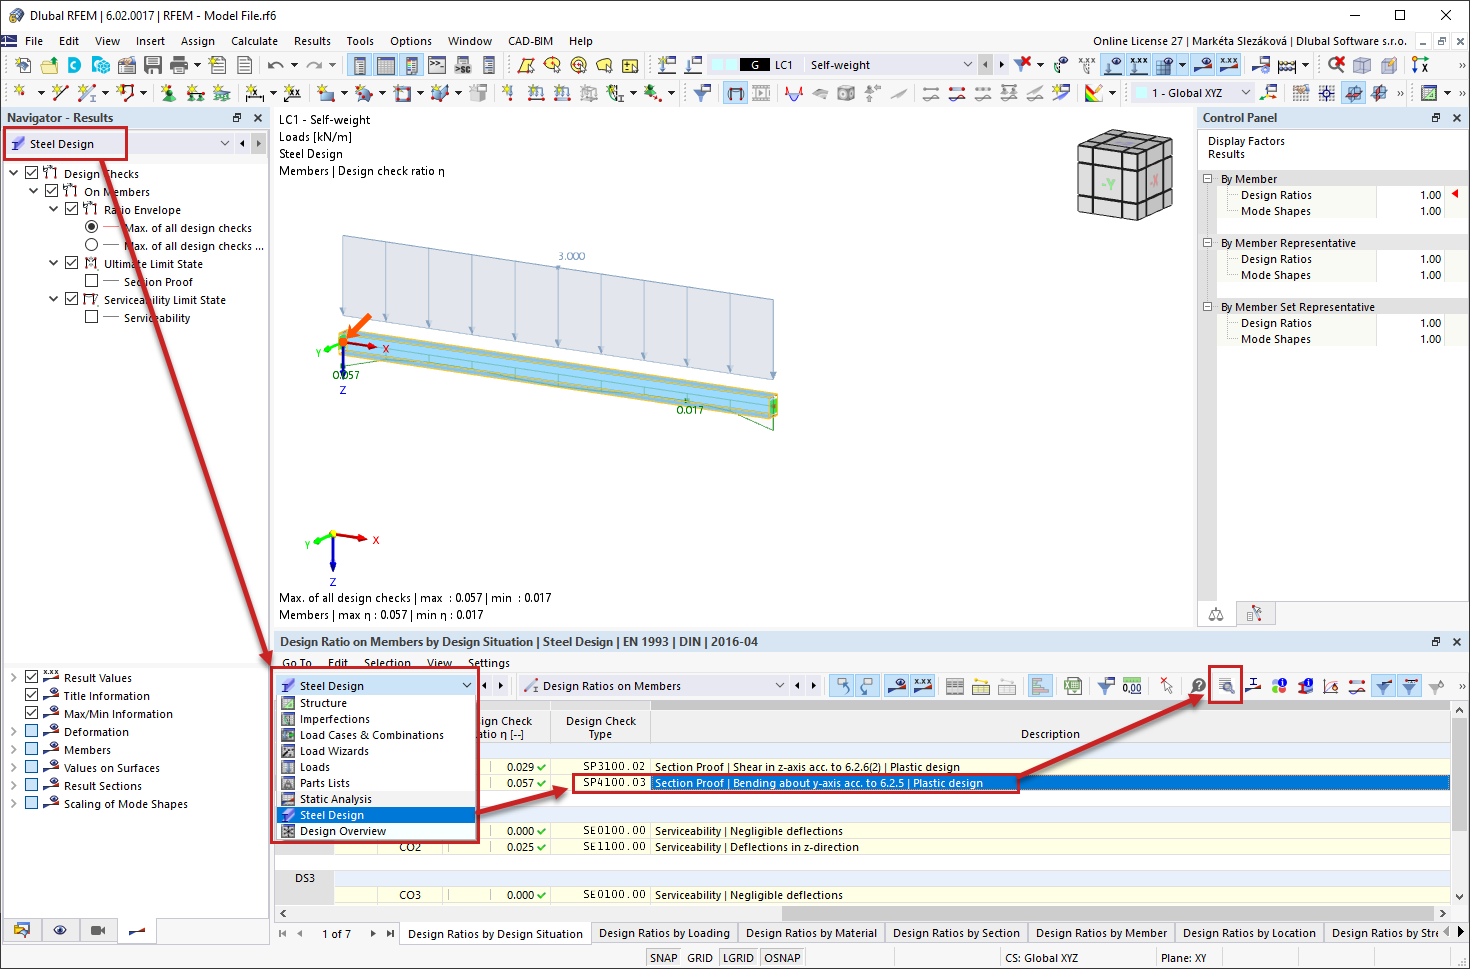Image resolution: width=1470 pixels, height=969 pixels.
Task: Select Static Analysis in the dropdown list
Action: [376, 799]
